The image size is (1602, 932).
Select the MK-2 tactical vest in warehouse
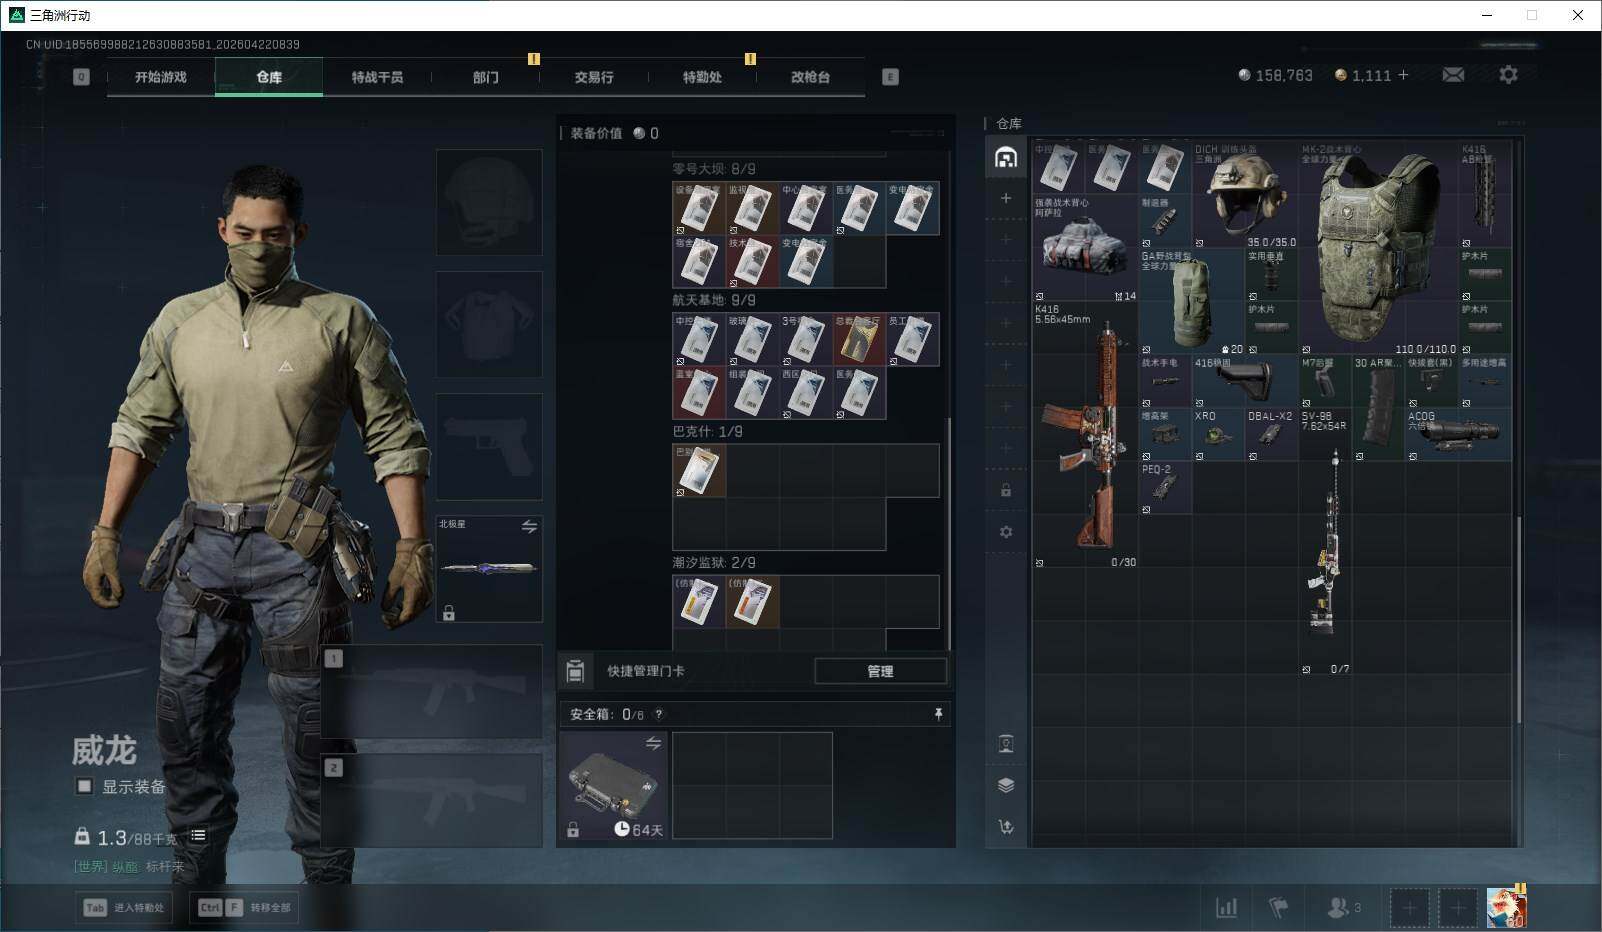[x=1378, y=248]
